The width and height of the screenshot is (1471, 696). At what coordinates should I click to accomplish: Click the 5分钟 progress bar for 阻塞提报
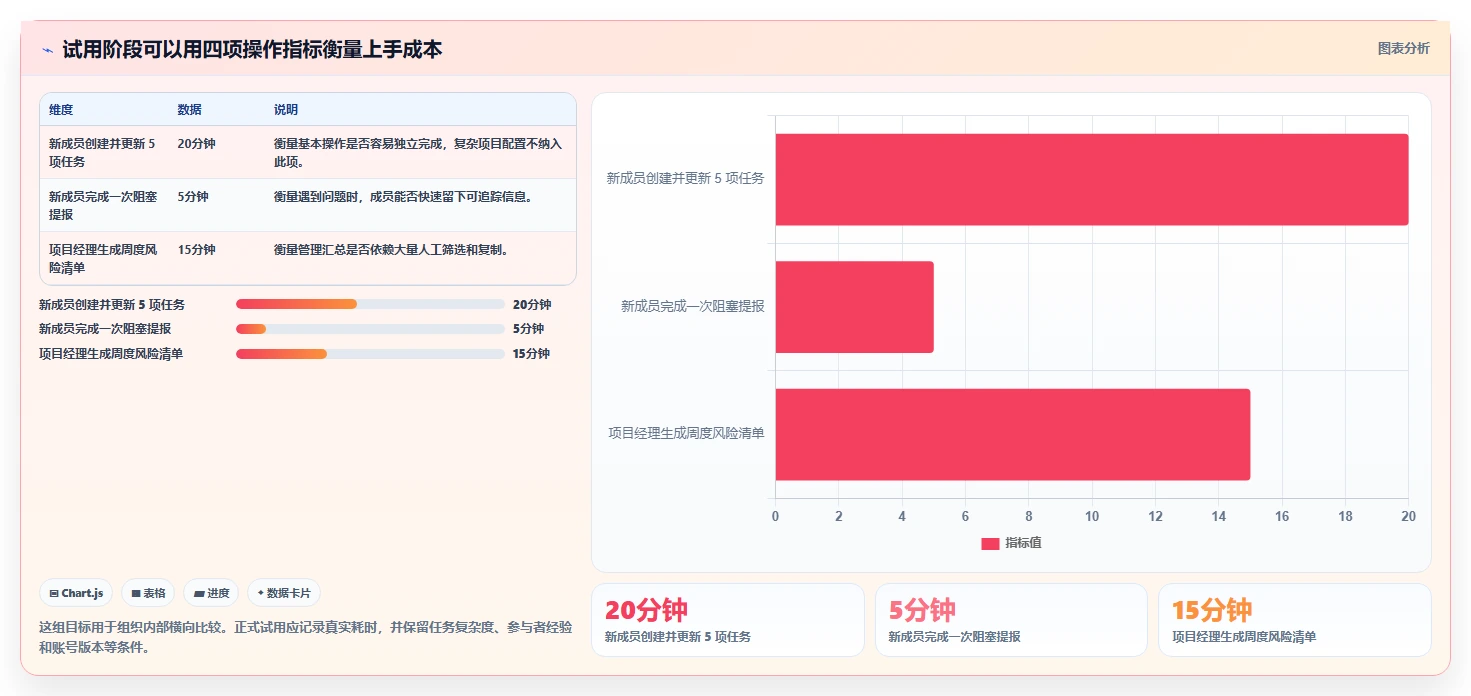[x=370, y=329]
